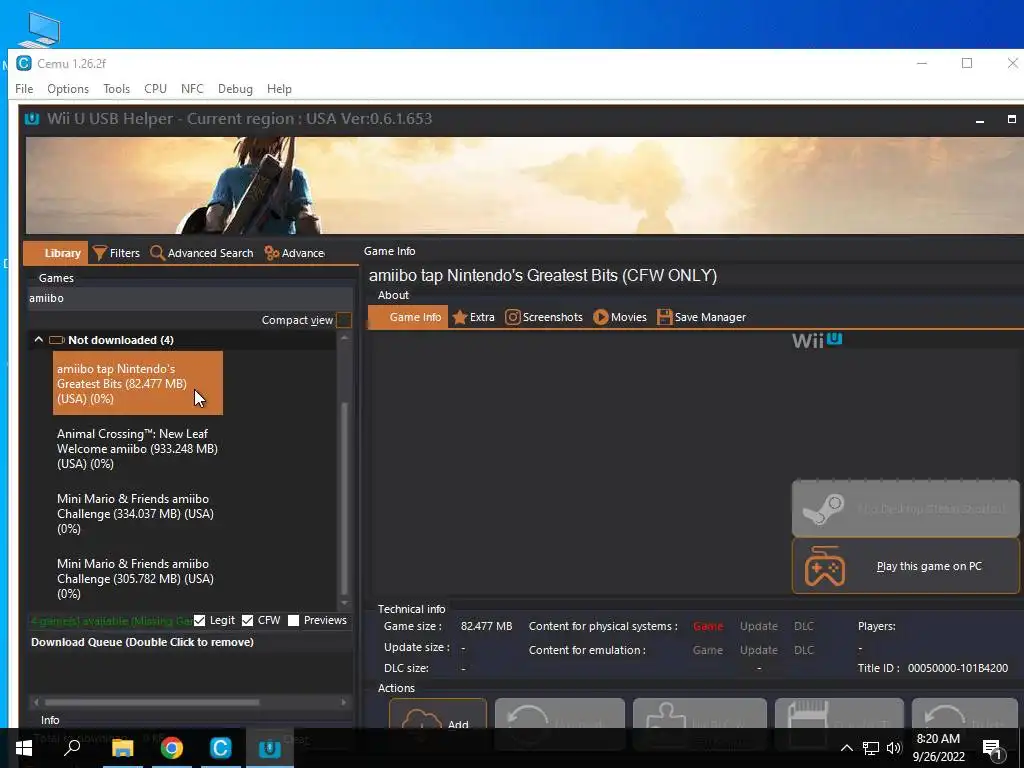
Task: Click Play this game on PC
Action: point(905,566)
